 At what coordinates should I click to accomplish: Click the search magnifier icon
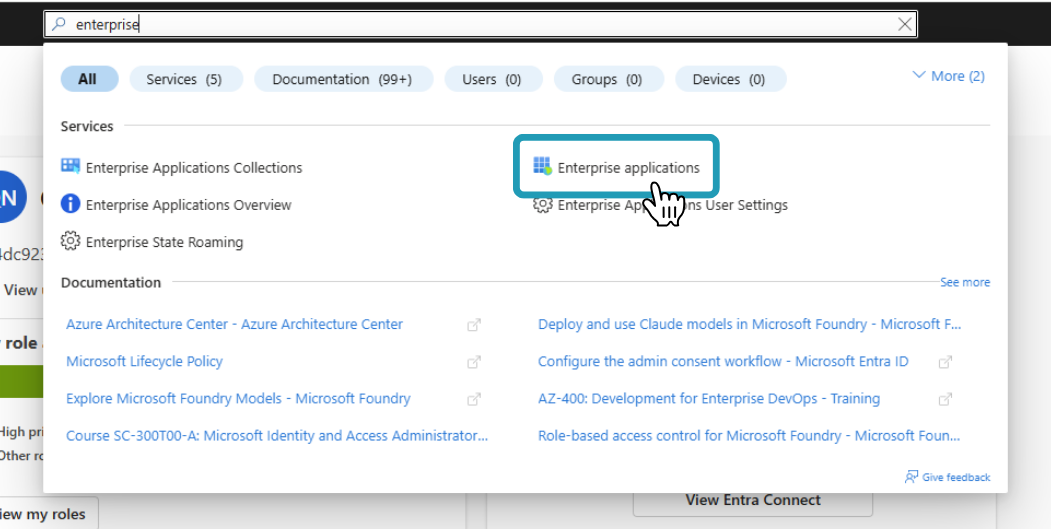(59, 25)
